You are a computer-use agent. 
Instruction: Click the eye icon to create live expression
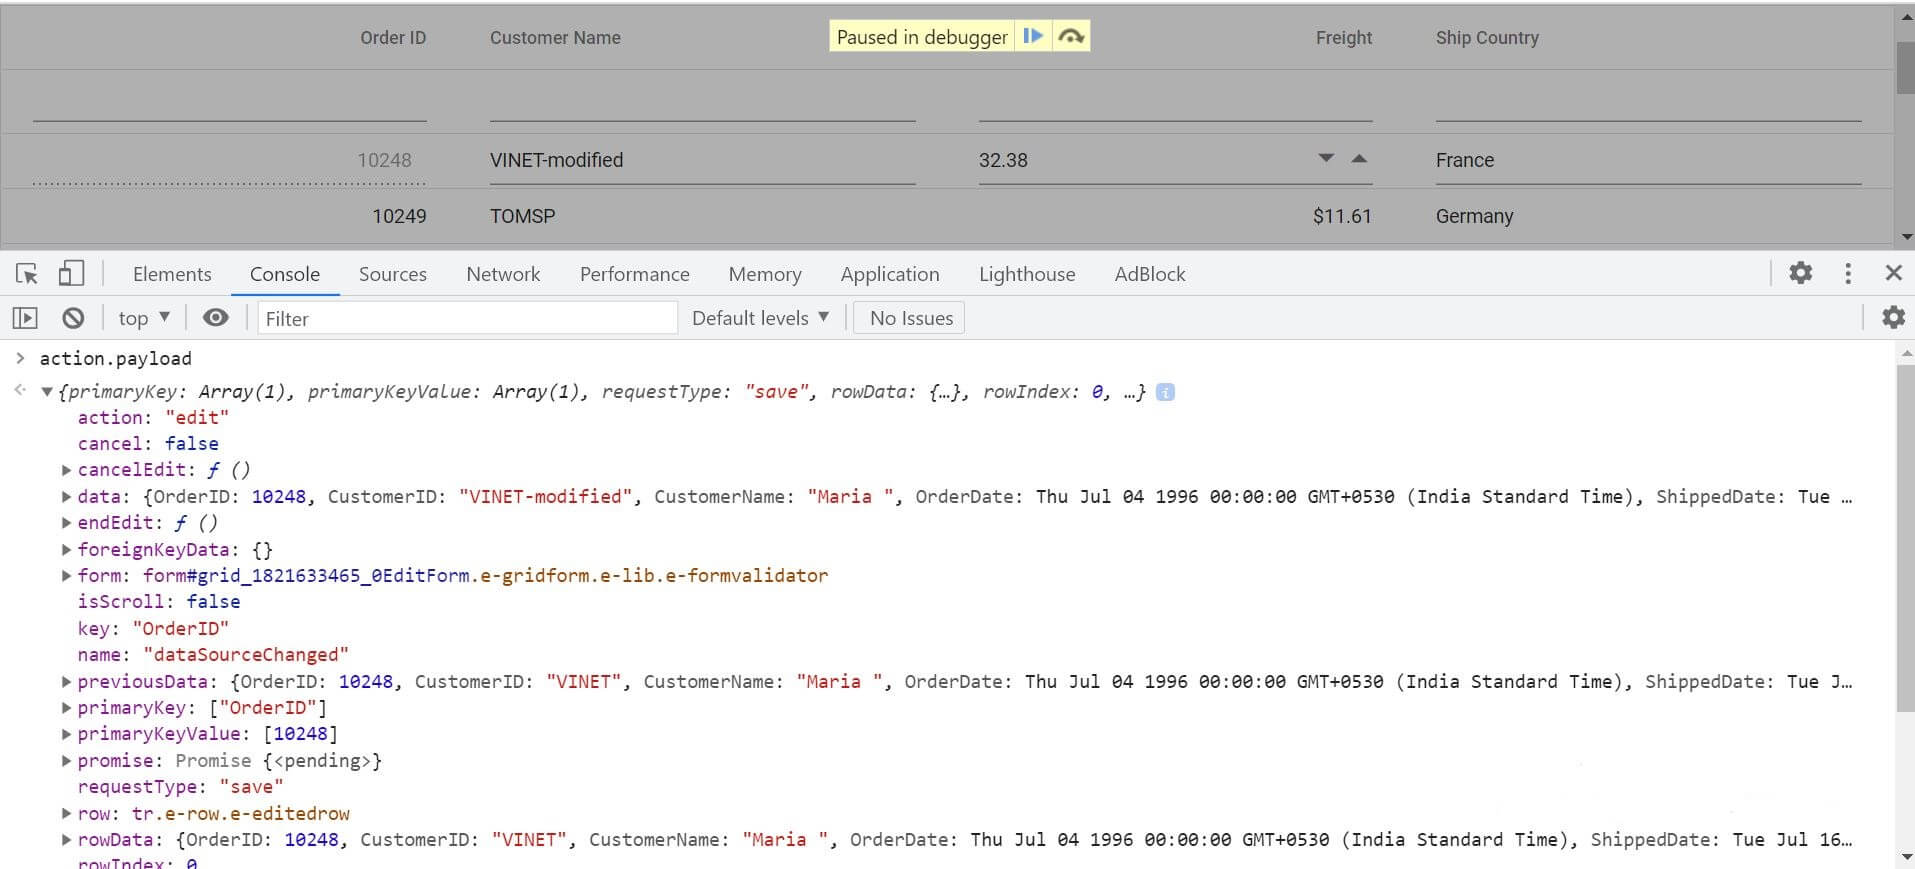click(215, 318)
